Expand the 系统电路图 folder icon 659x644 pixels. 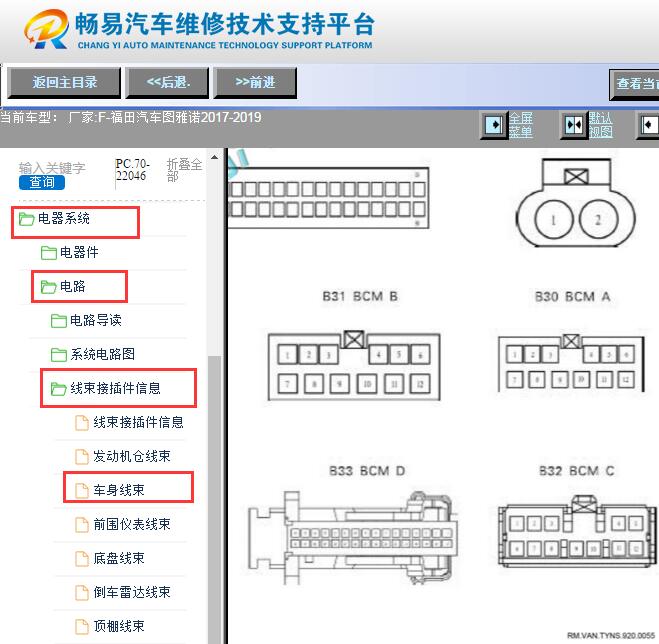pos(58,355)
